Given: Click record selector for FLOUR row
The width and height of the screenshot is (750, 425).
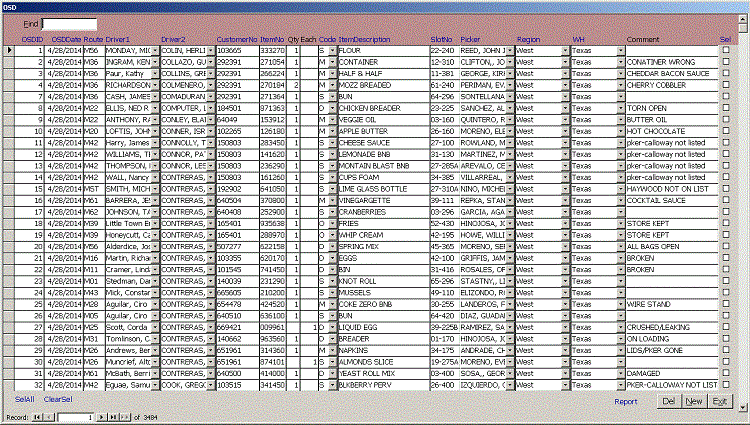Looking at the screenshot, I should (x=9, y=49).
